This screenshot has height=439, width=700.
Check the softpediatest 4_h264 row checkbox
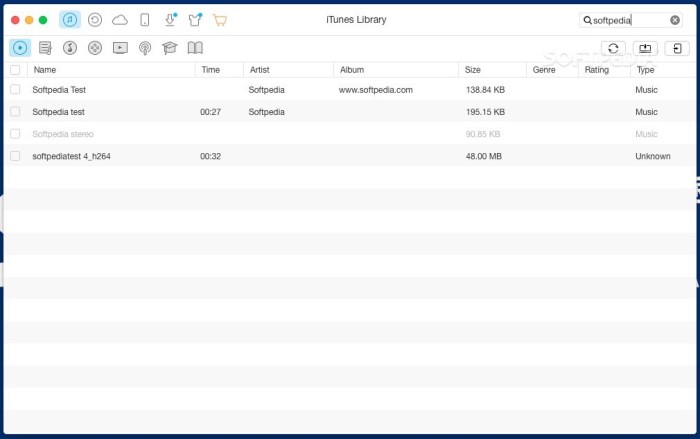15,156
